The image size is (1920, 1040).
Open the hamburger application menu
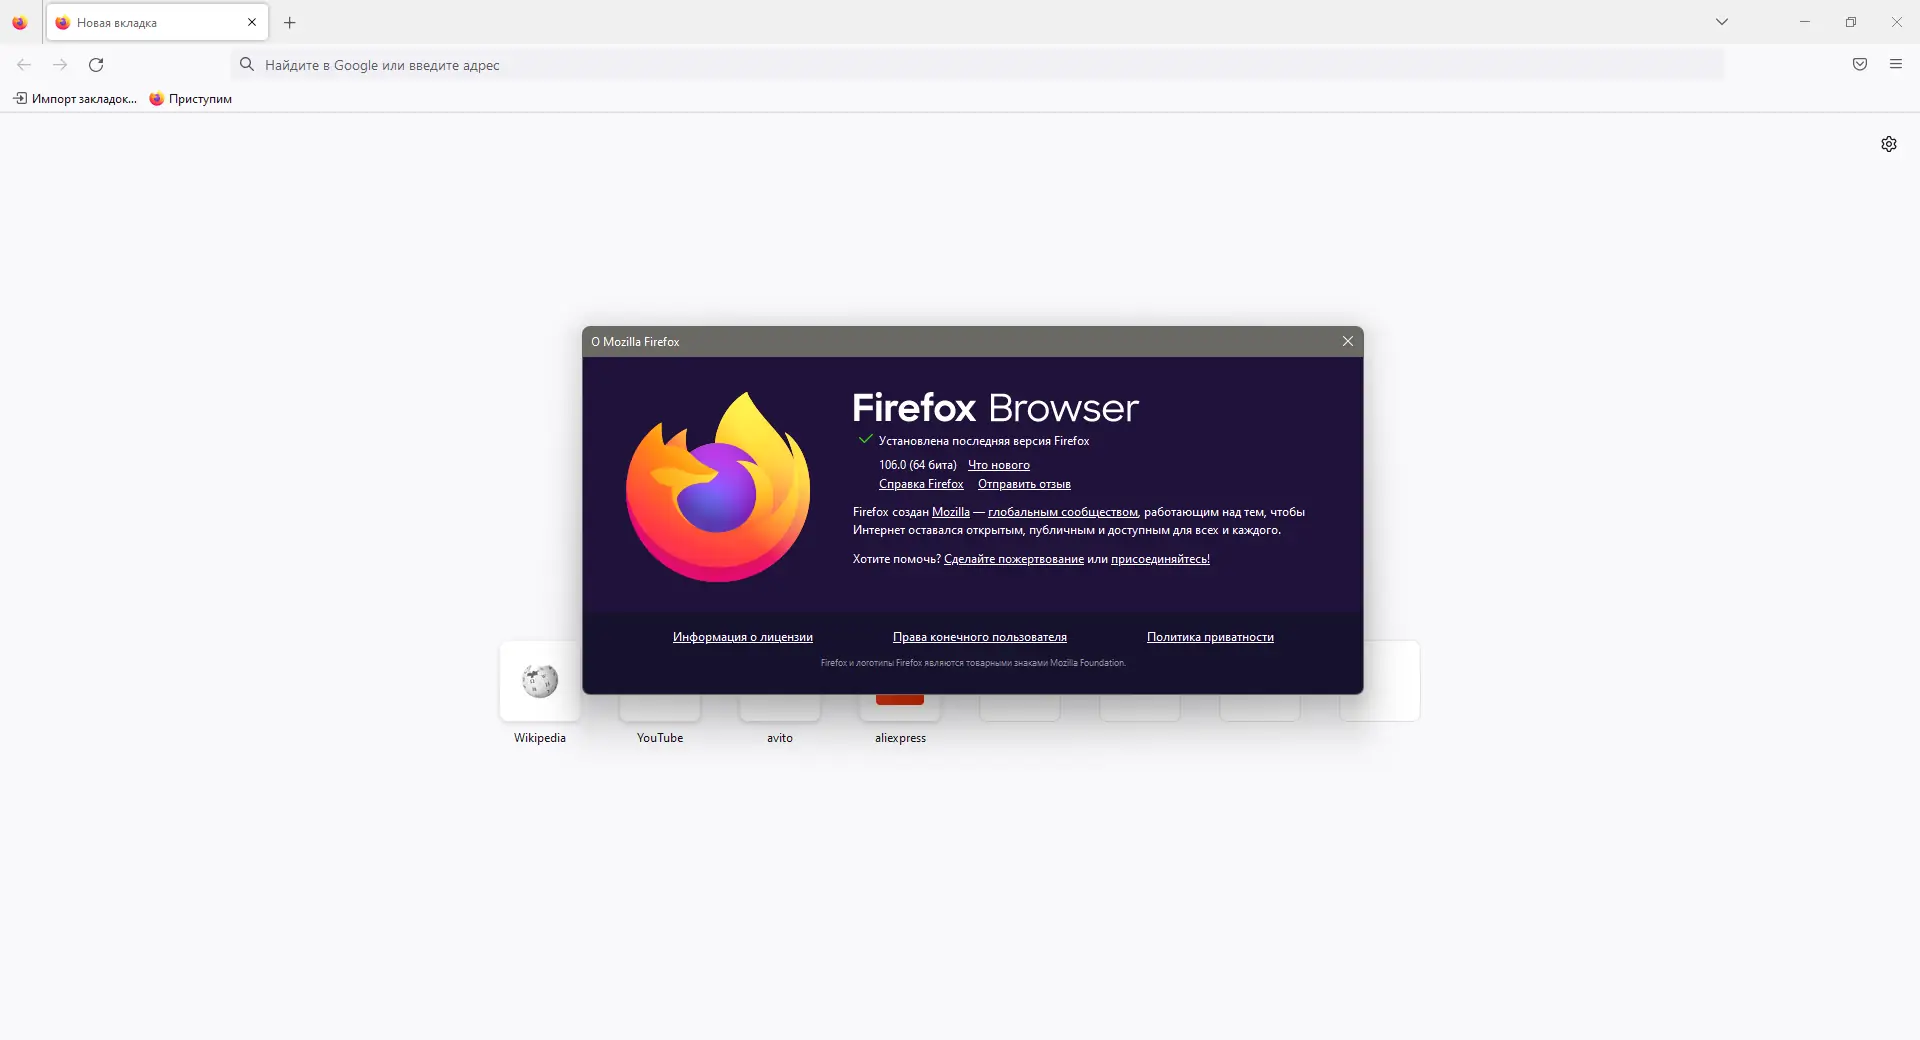[1896, 65]
